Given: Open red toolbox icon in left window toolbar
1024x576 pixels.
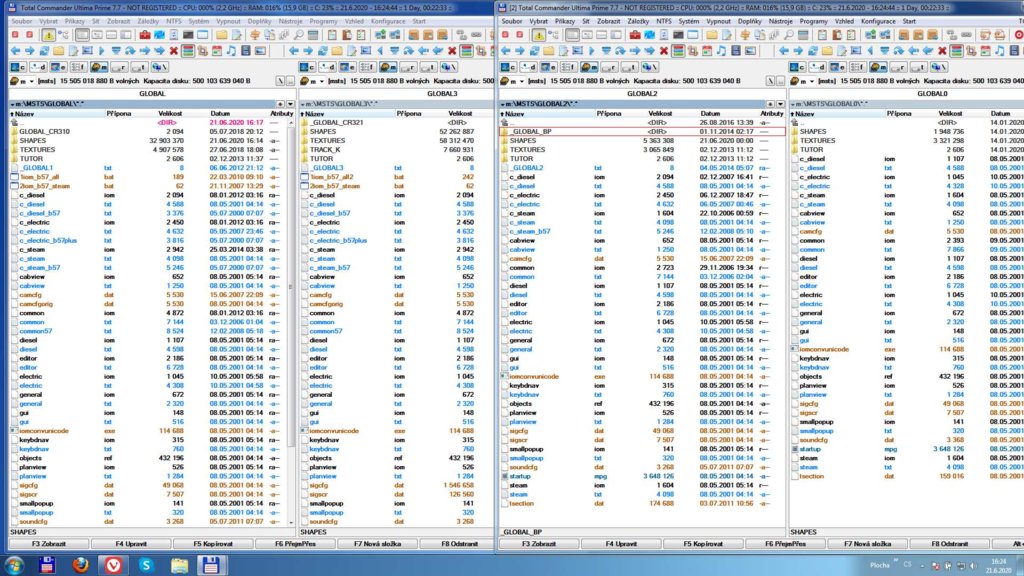Looking at the screenshot, I should tap(145, 35).
